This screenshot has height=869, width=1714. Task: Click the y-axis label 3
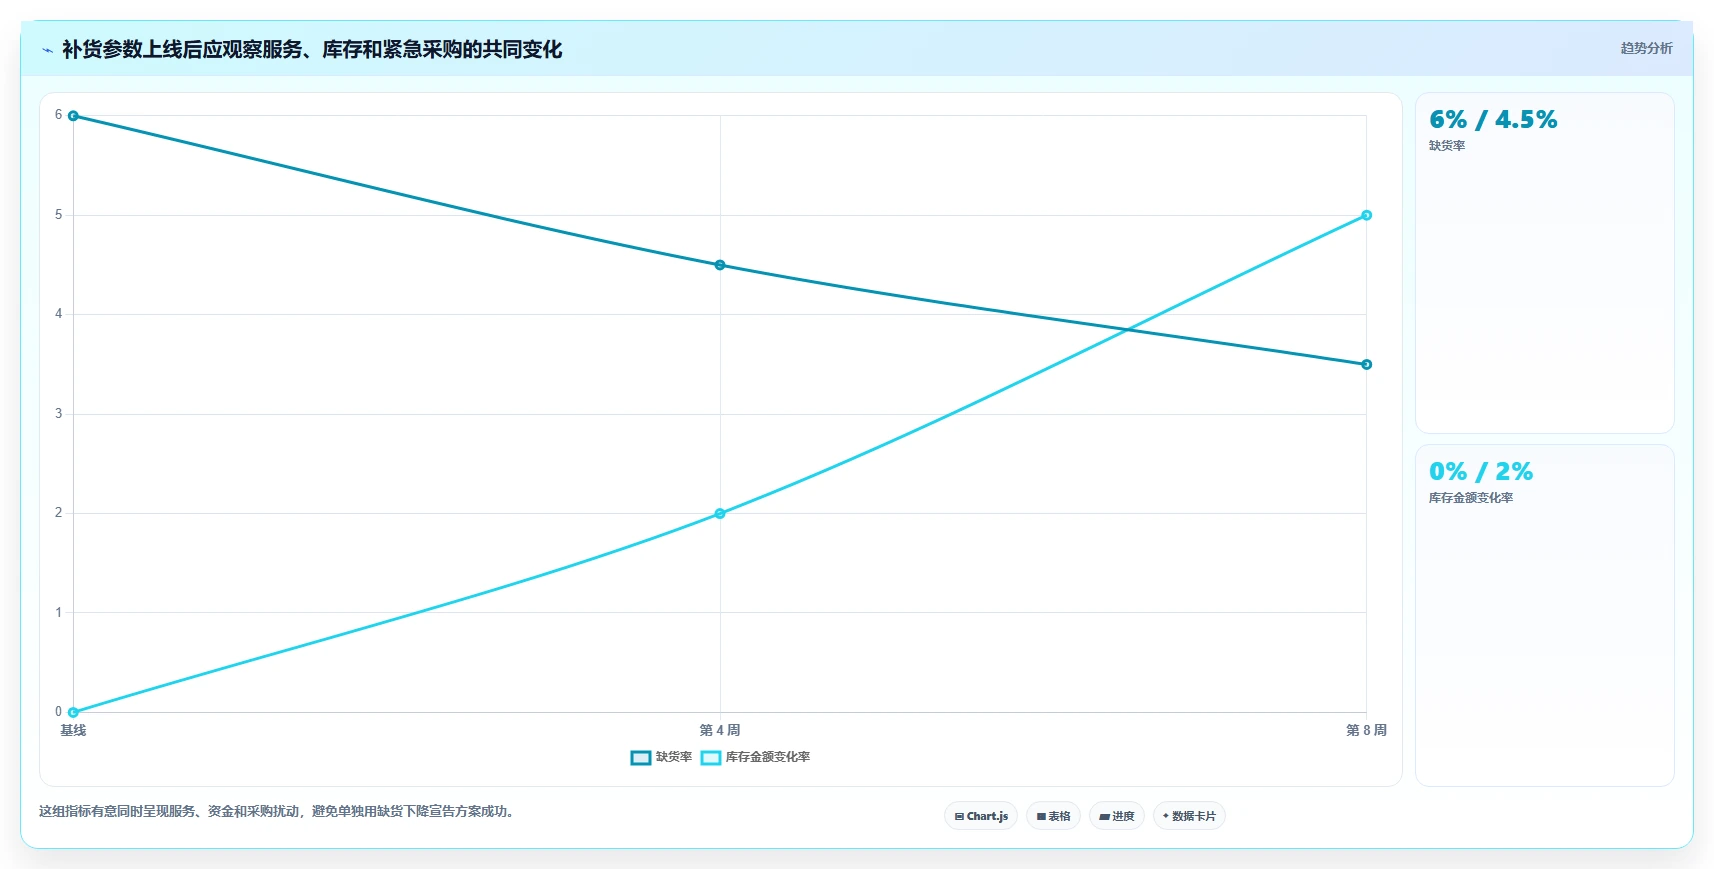[58, 413]
